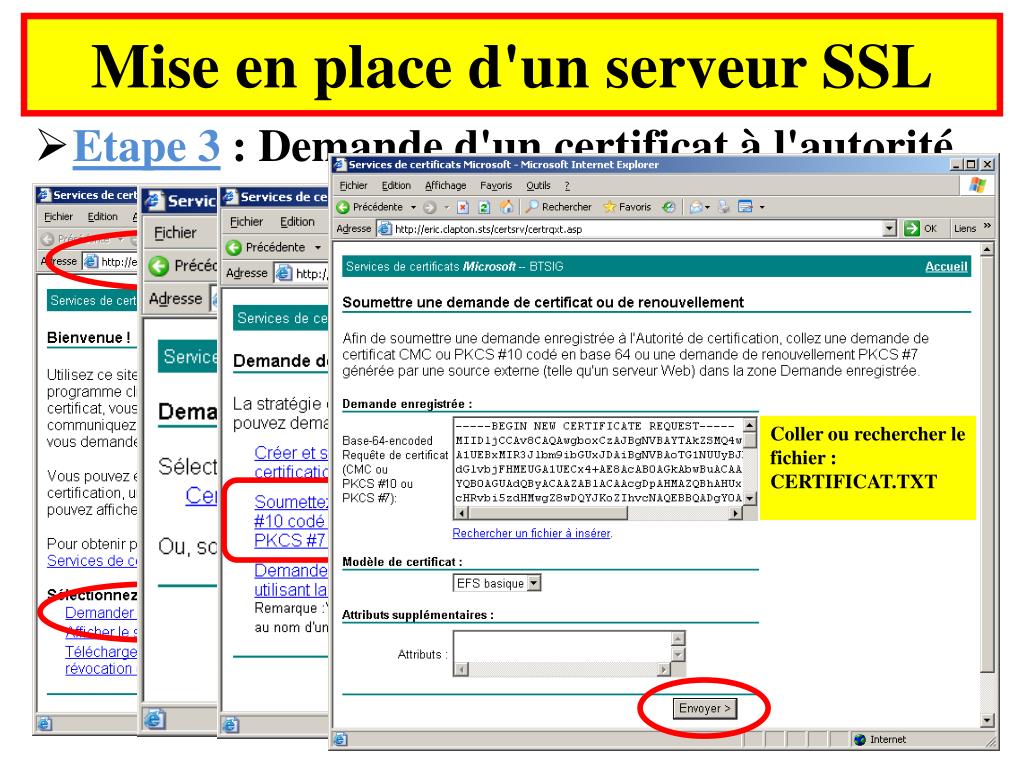The width and height of the screenshot is (1024, 768).
Task: Click the Mail envelope toolbar icon
Action: [696, 207]
